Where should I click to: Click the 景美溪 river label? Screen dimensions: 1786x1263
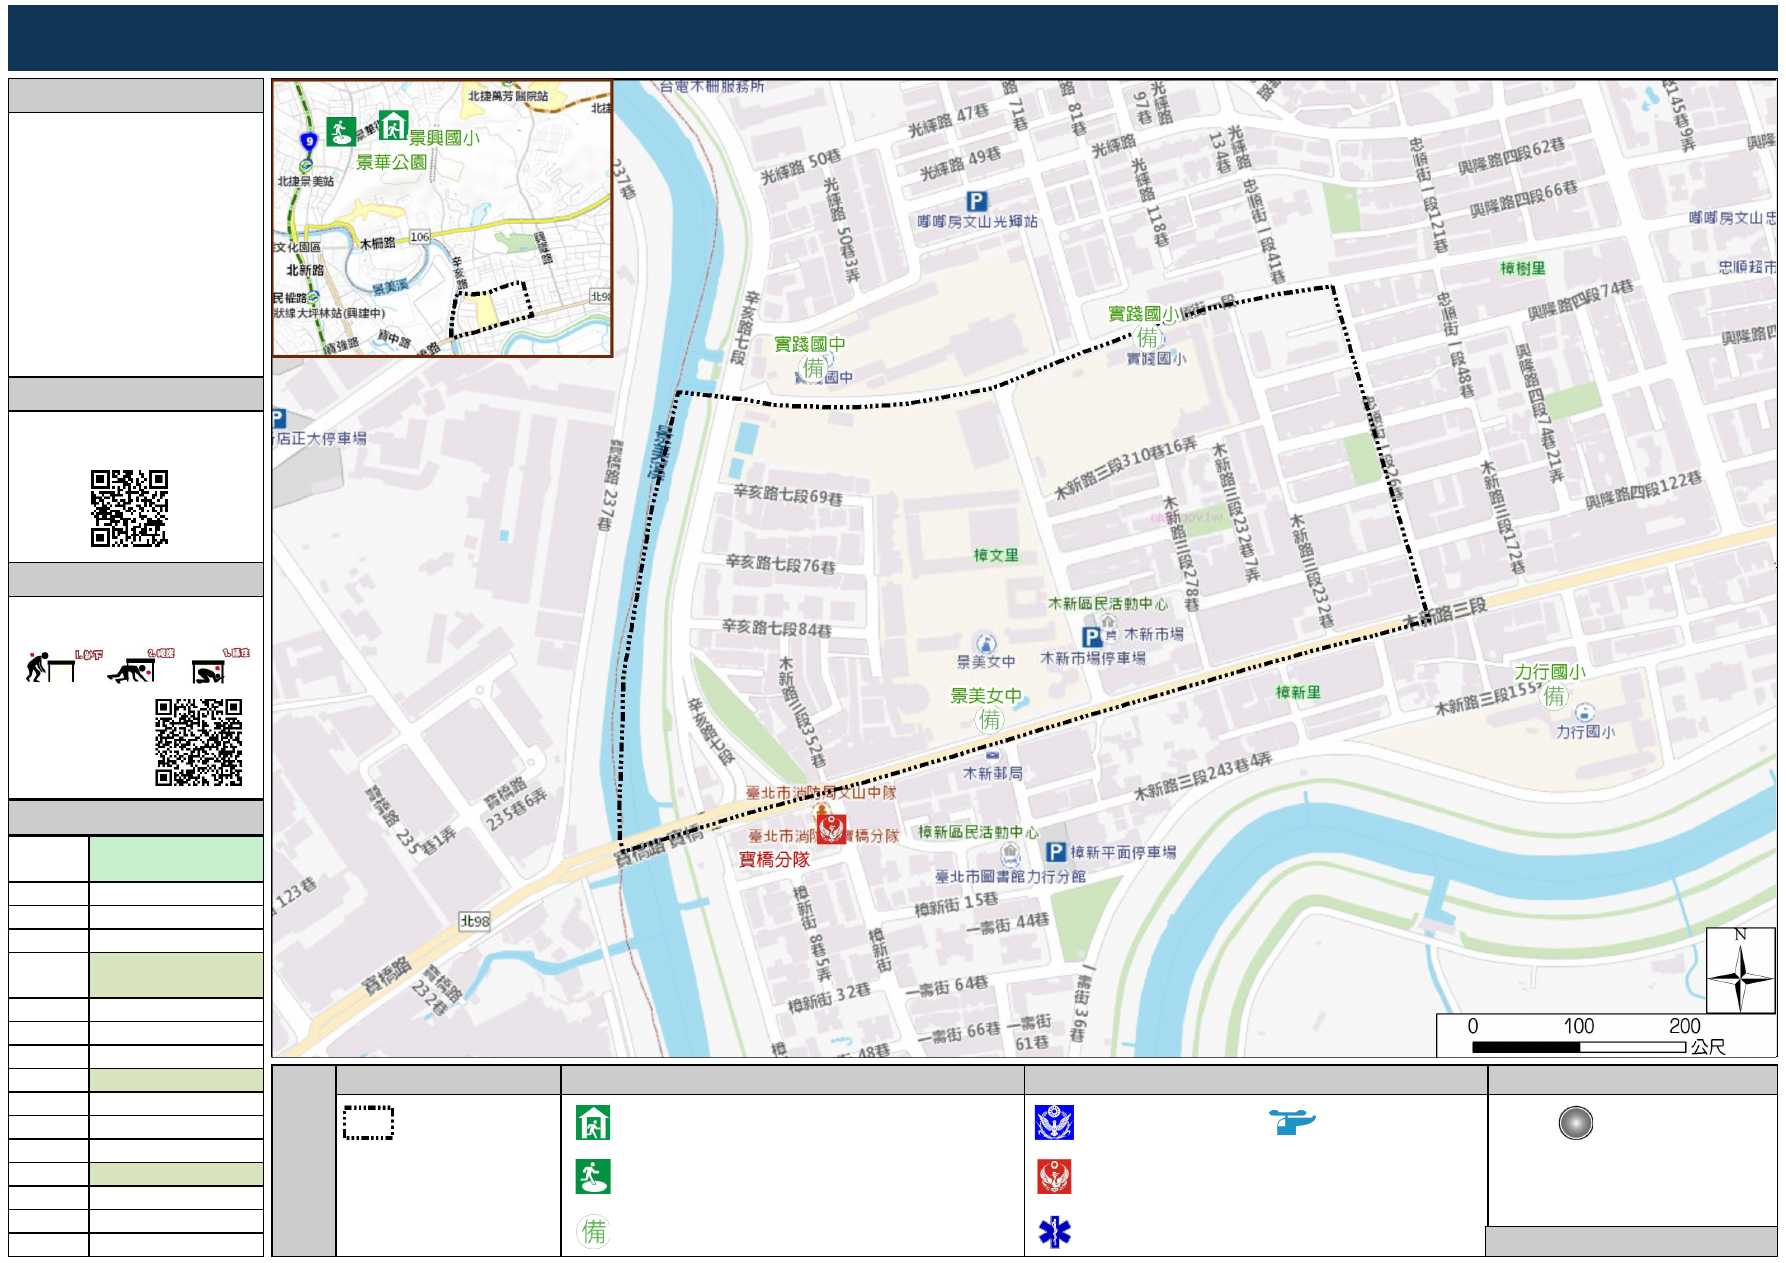[x=660, y=453]
